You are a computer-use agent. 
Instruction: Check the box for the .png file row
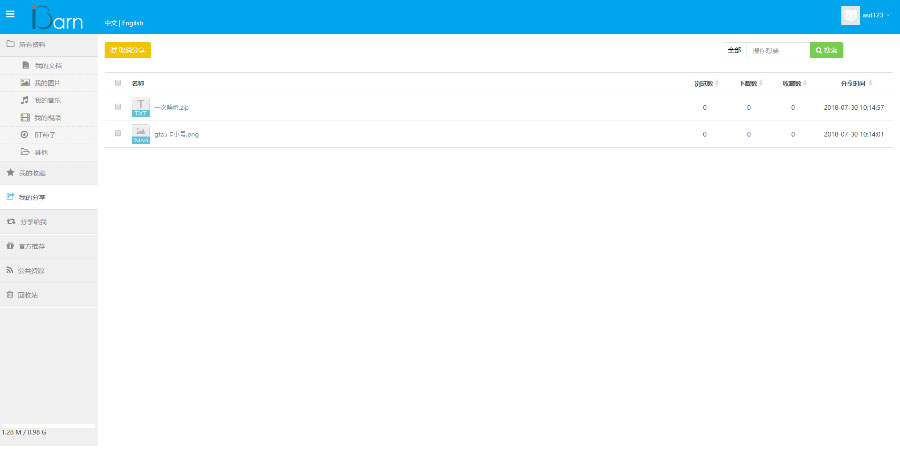(x=118, y=133)
